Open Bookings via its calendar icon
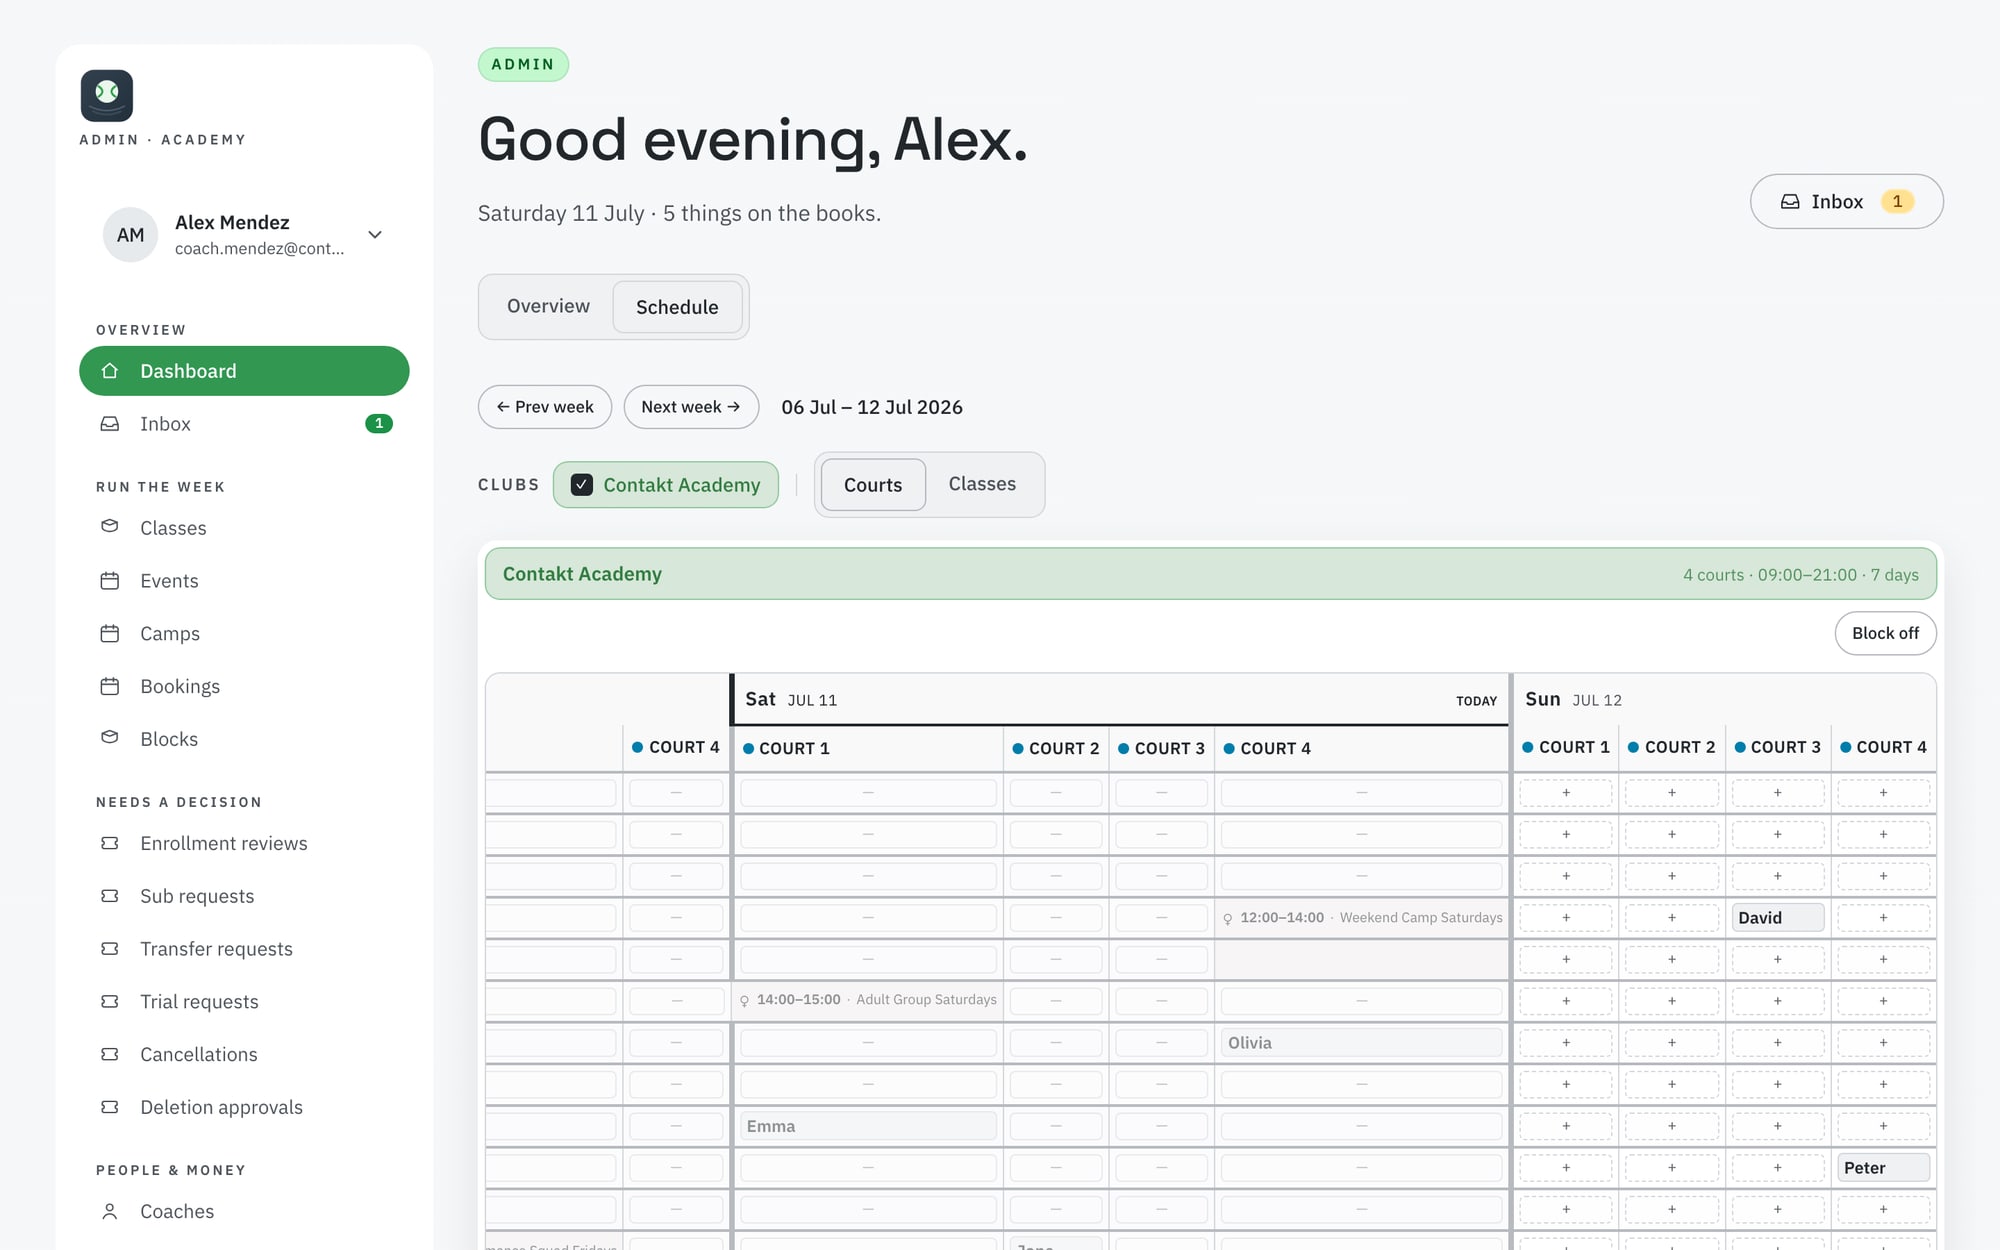 [x=110, y=686]
